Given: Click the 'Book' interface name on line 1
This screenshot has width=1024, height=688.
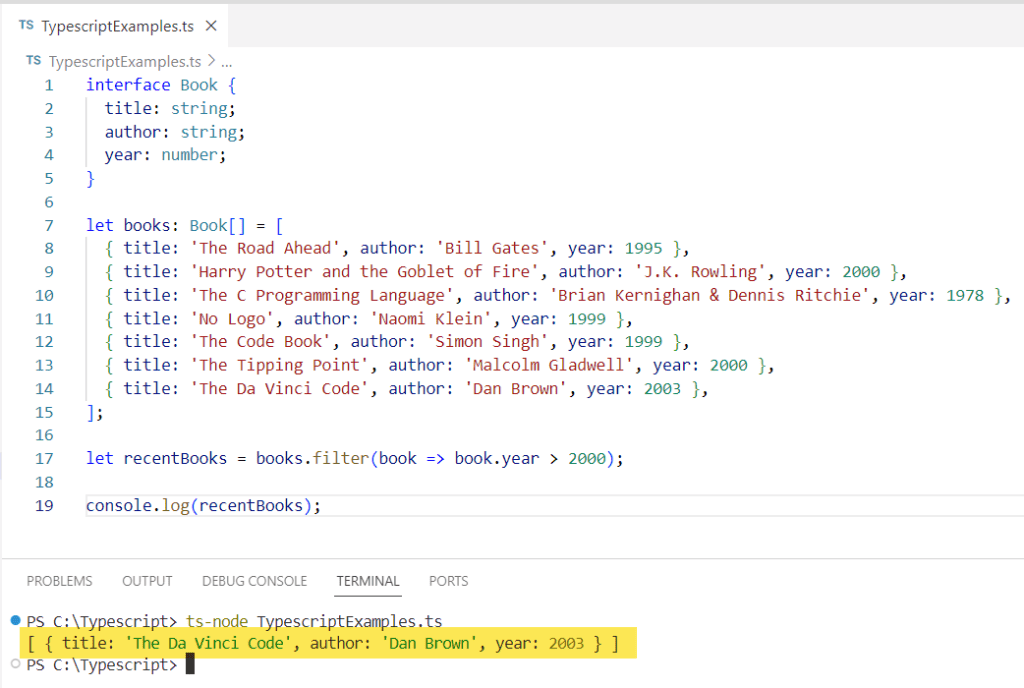Looking at the screenshot, I should point(199,85).
